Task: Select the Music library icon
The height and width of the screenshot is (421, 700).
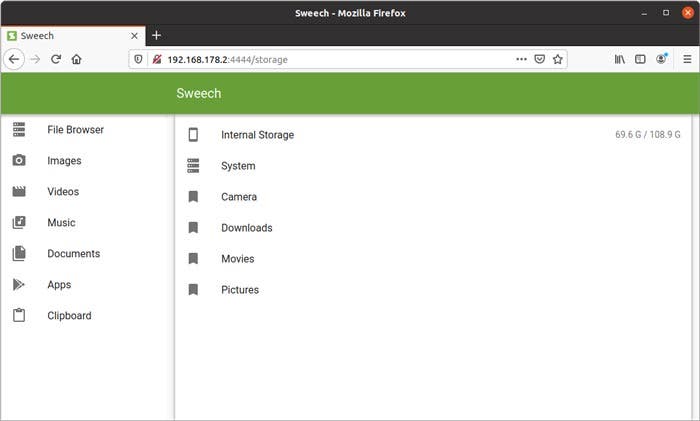Action: click(x=19, y=222)
